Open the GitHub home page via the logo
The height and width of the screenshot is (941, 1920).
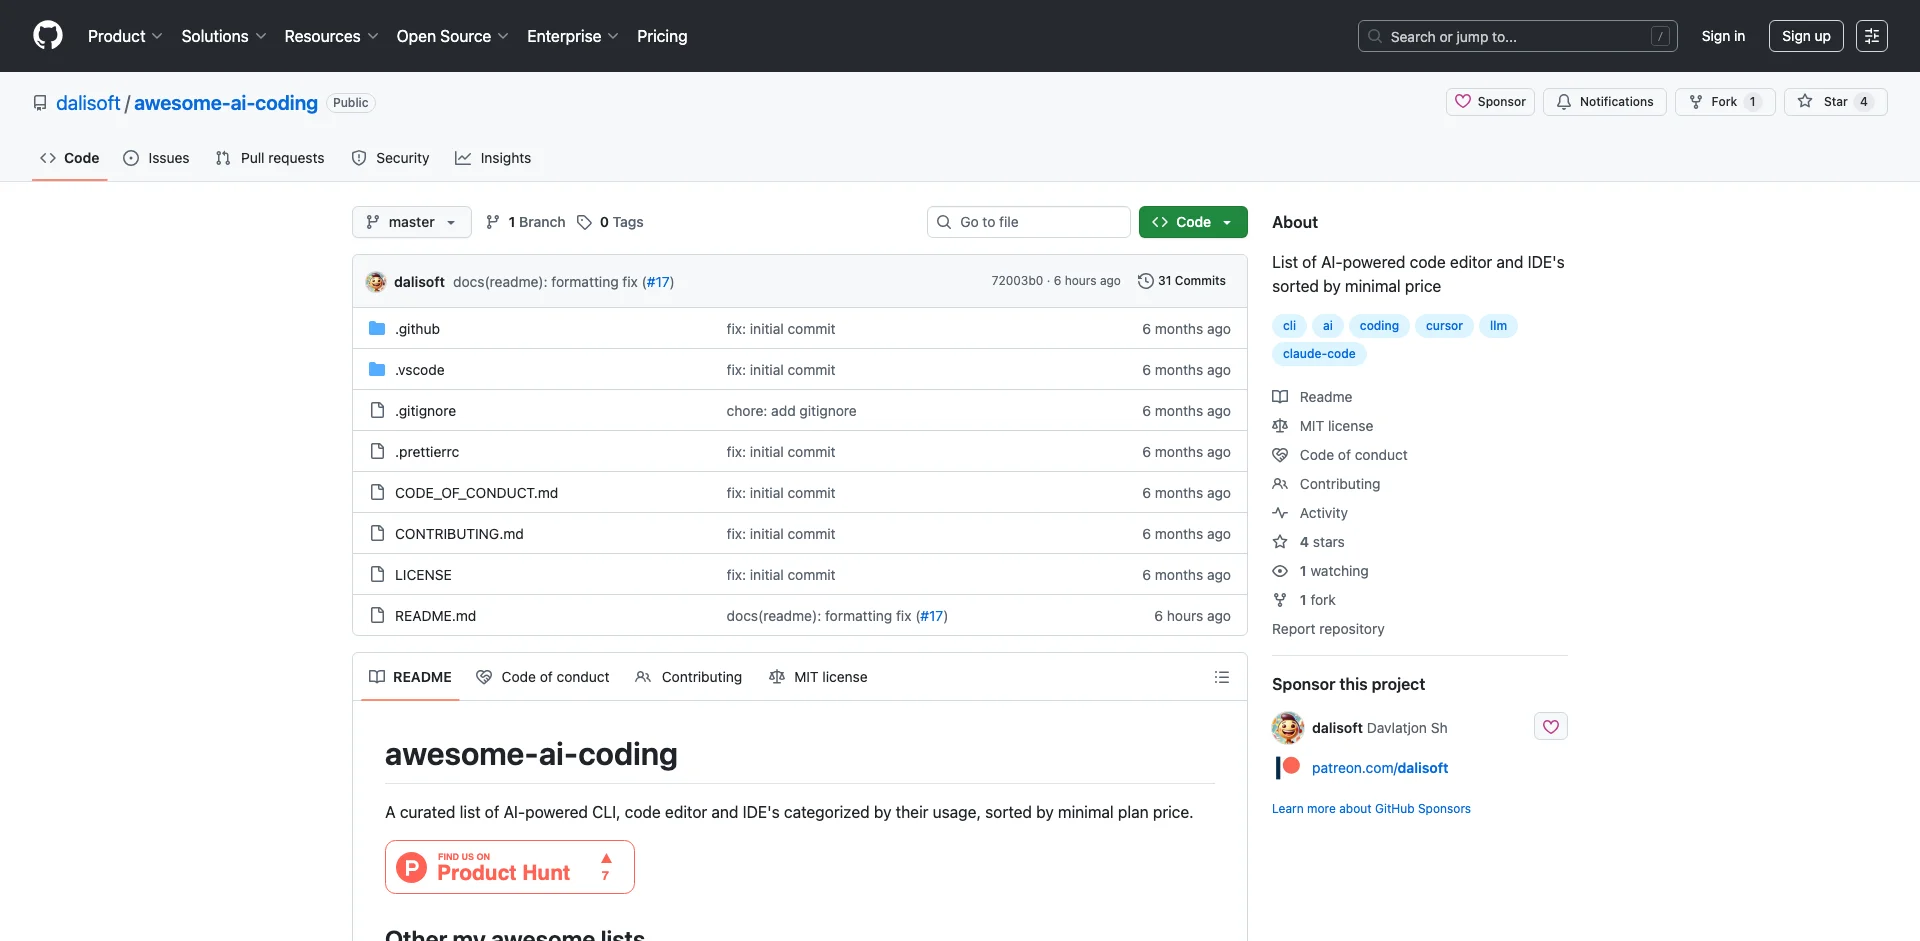coord(46,35)
